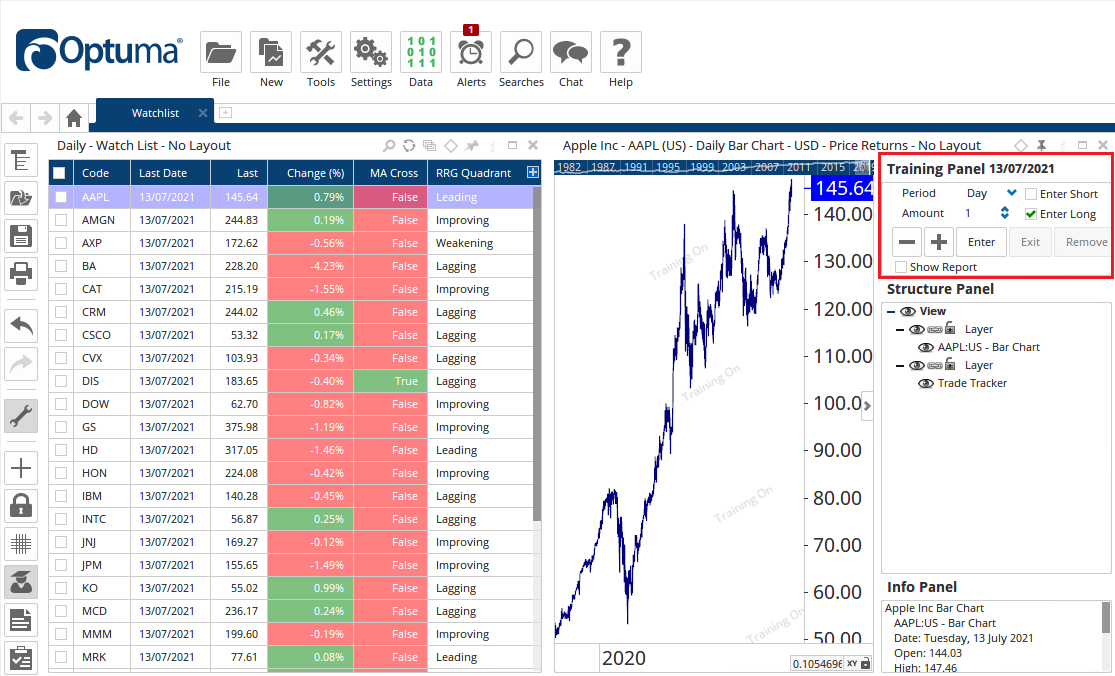Screen dimensions: 1115x676
Task: Open Alerts alarm clock icon
Action: 471,52
